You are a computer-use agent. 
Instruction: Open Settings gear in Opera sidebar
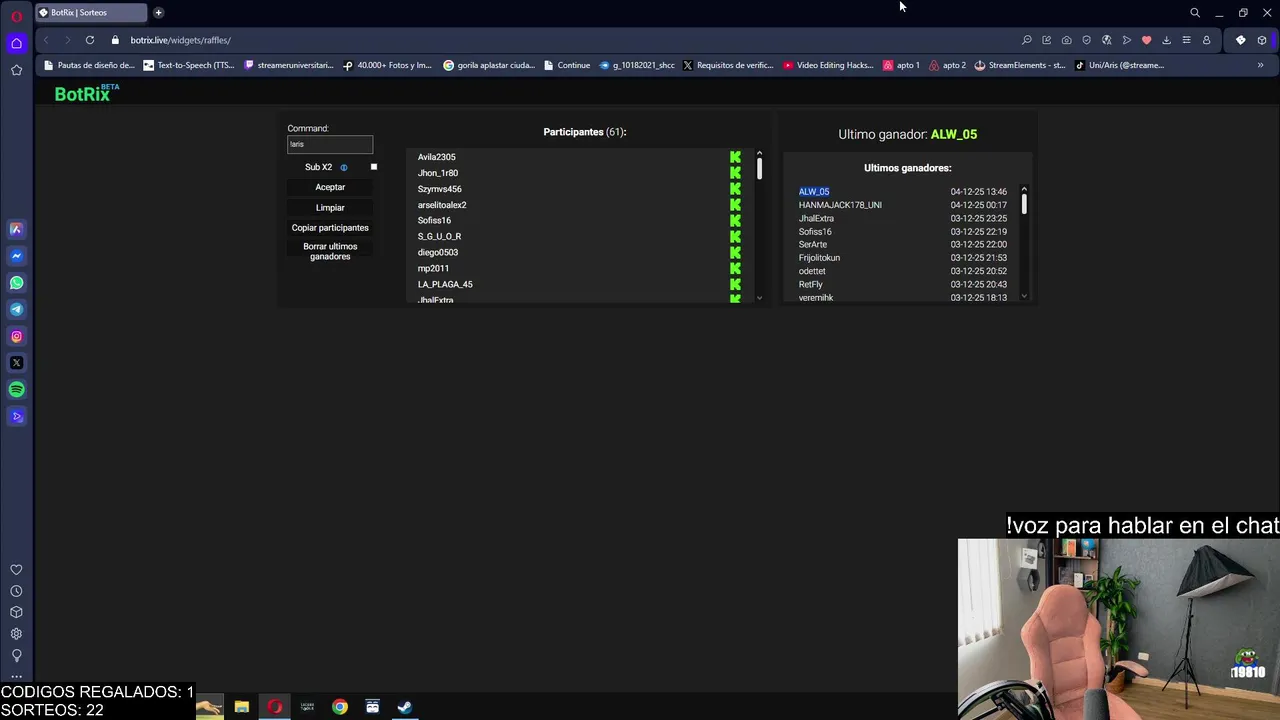click(16, 634)
